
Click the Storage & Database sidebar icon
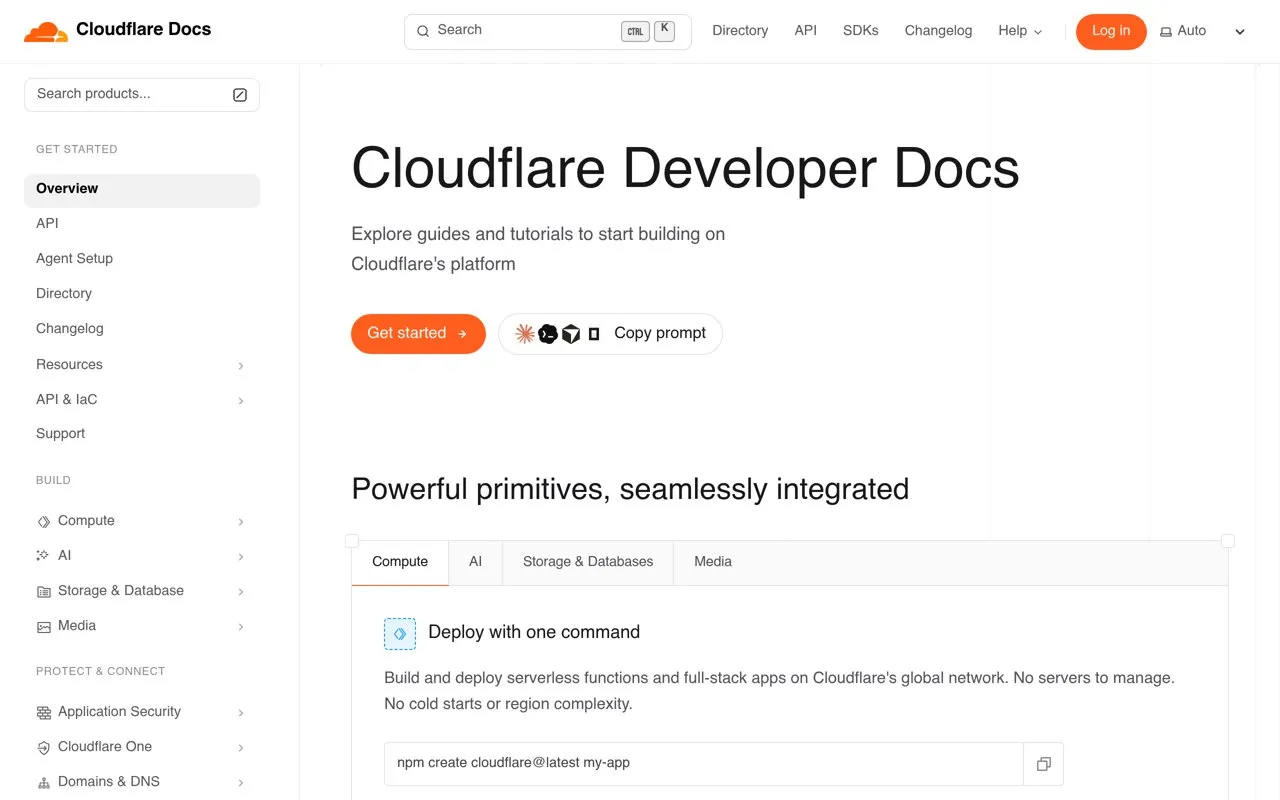43,591
